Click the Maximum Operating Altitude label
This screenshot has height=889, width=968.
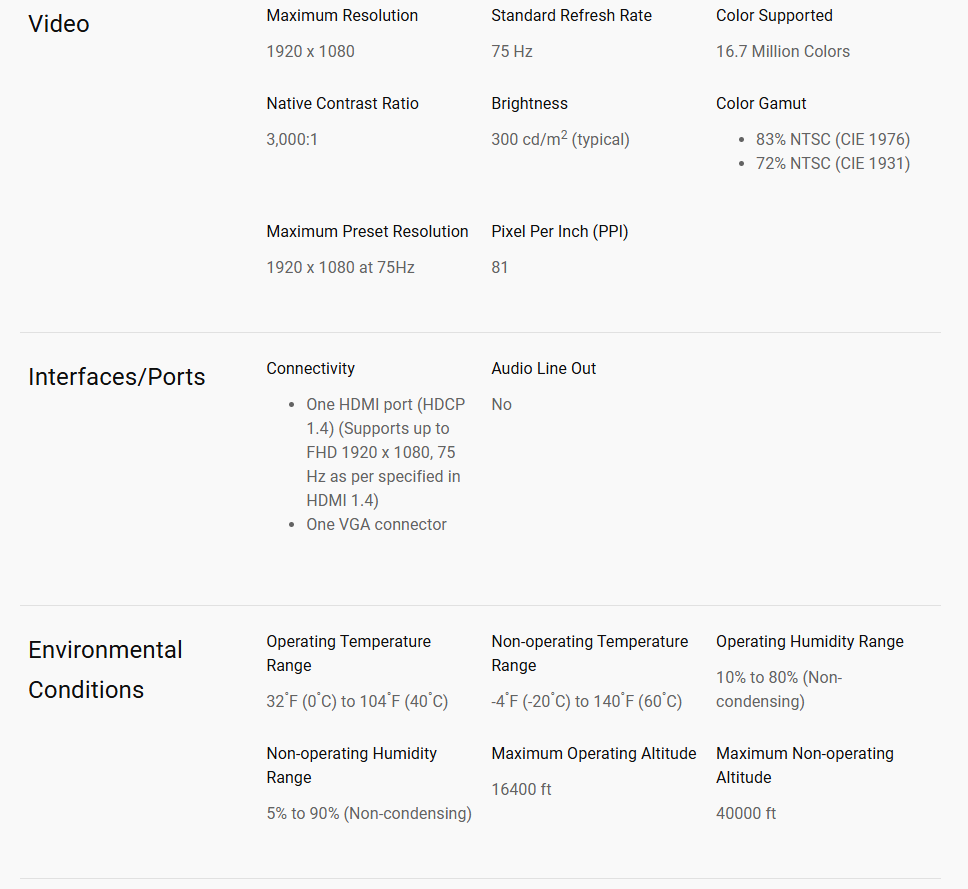coord(594,753)
